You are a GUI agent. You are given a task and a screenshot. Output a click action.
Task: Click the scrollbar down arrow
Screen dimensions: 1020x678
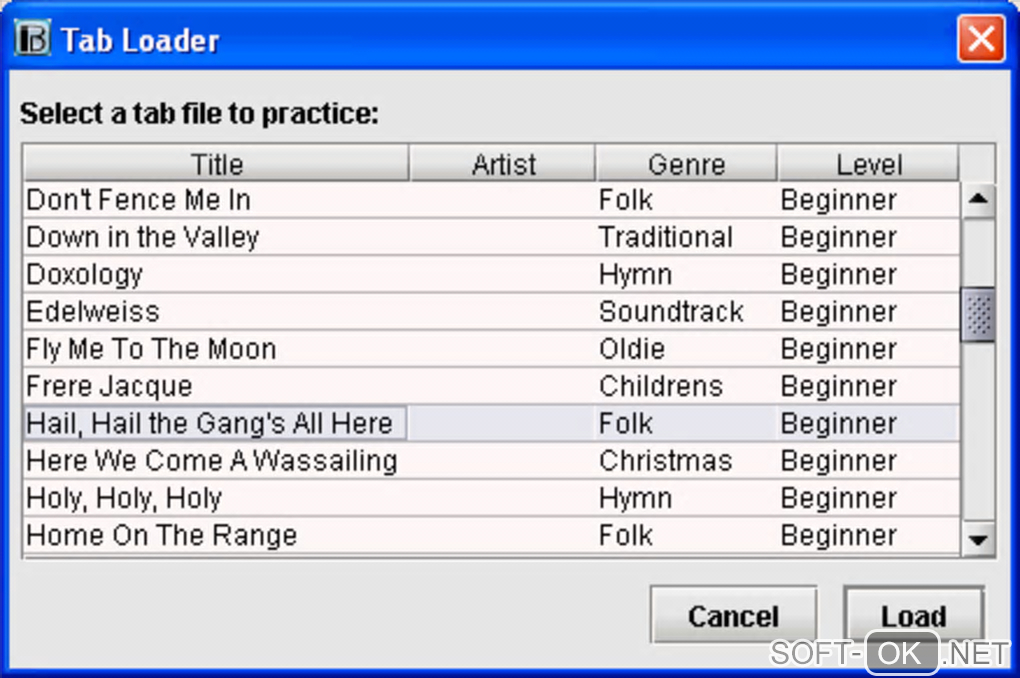977,540
